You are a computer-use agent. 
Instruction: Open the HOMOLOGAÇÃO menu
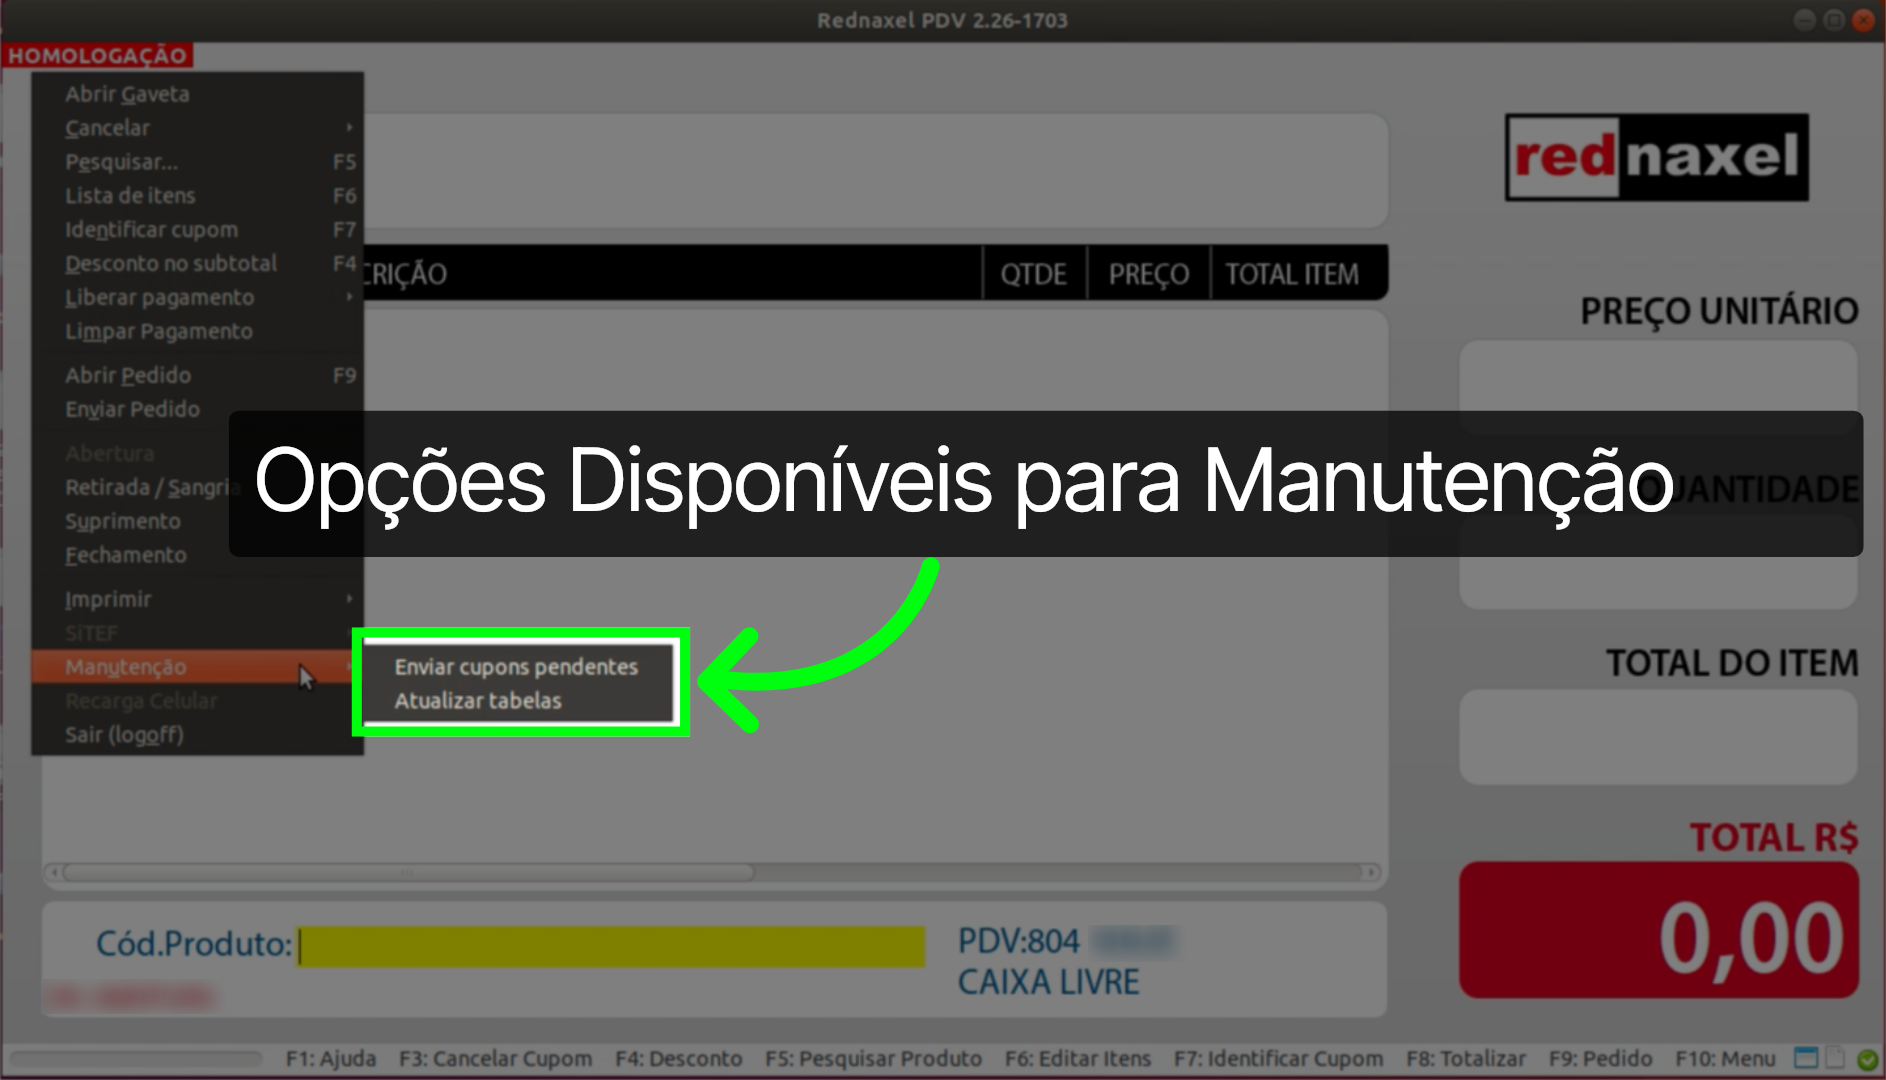pyautogui.click(x=98, y=56)
